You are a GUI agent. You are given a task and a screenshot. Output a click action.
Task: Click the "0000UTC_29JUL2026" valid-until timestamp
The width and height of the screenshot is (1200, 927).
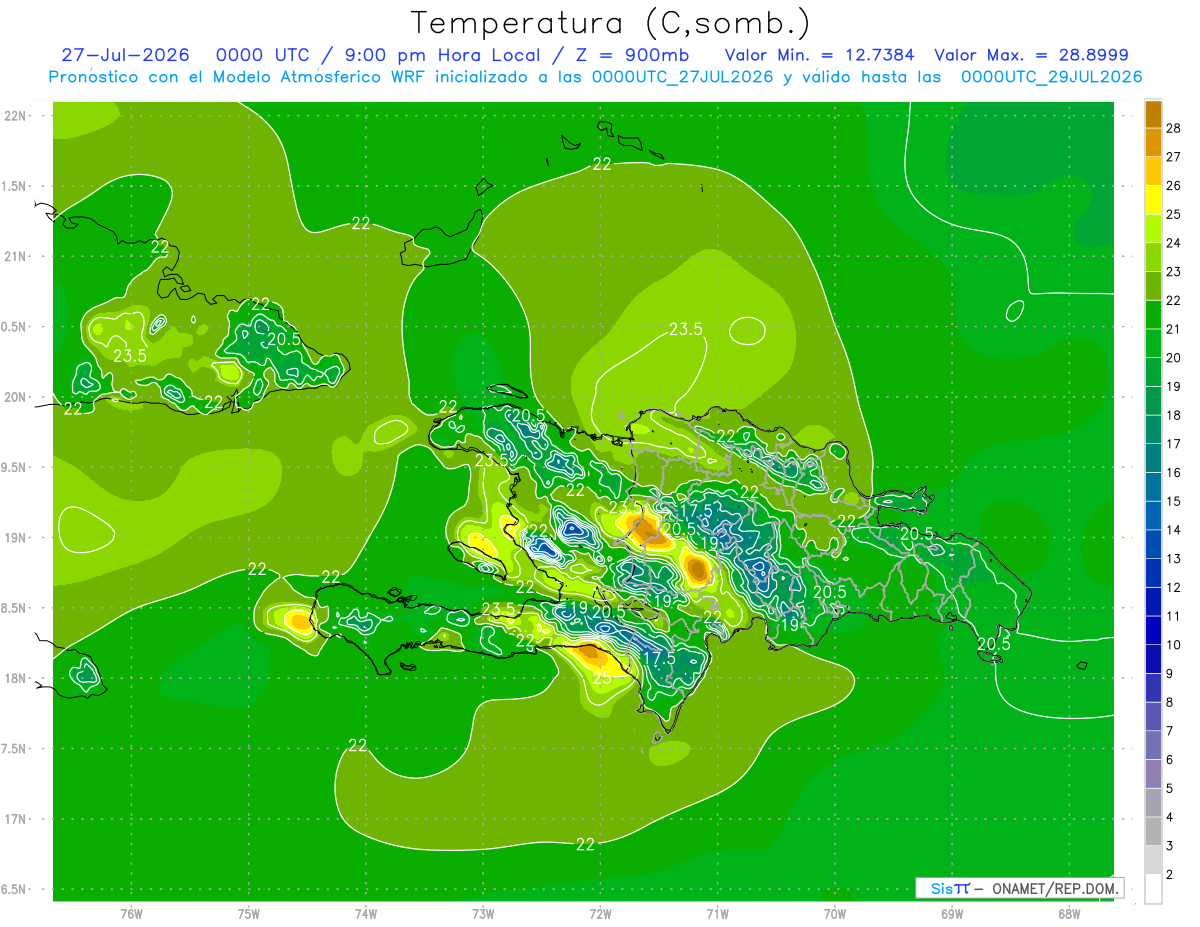click(x=1052, y=77)
